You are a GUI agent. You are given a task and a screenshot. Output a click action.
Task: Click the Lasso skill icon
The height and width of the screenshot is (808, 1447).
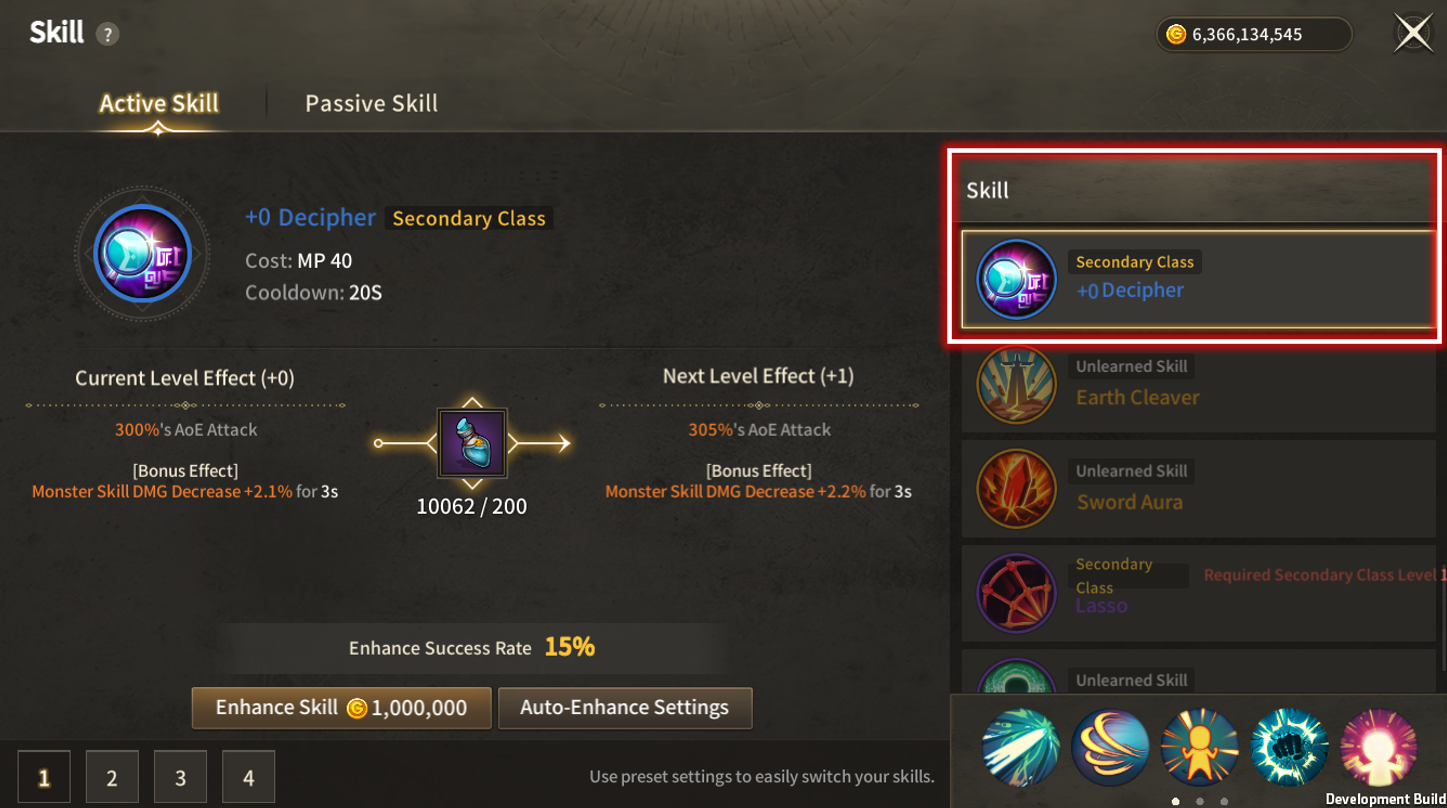(x=1016, y=593)
